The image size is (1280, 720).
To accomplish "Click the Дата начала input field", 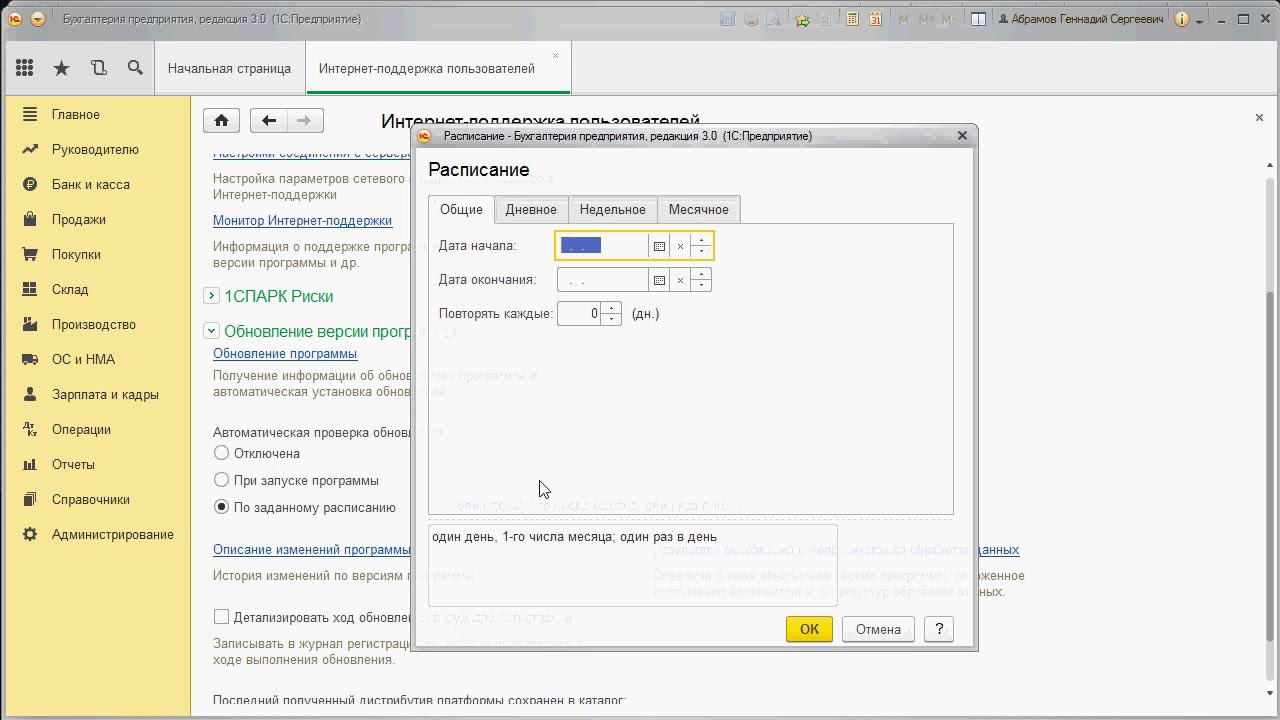I will (603, 246).
